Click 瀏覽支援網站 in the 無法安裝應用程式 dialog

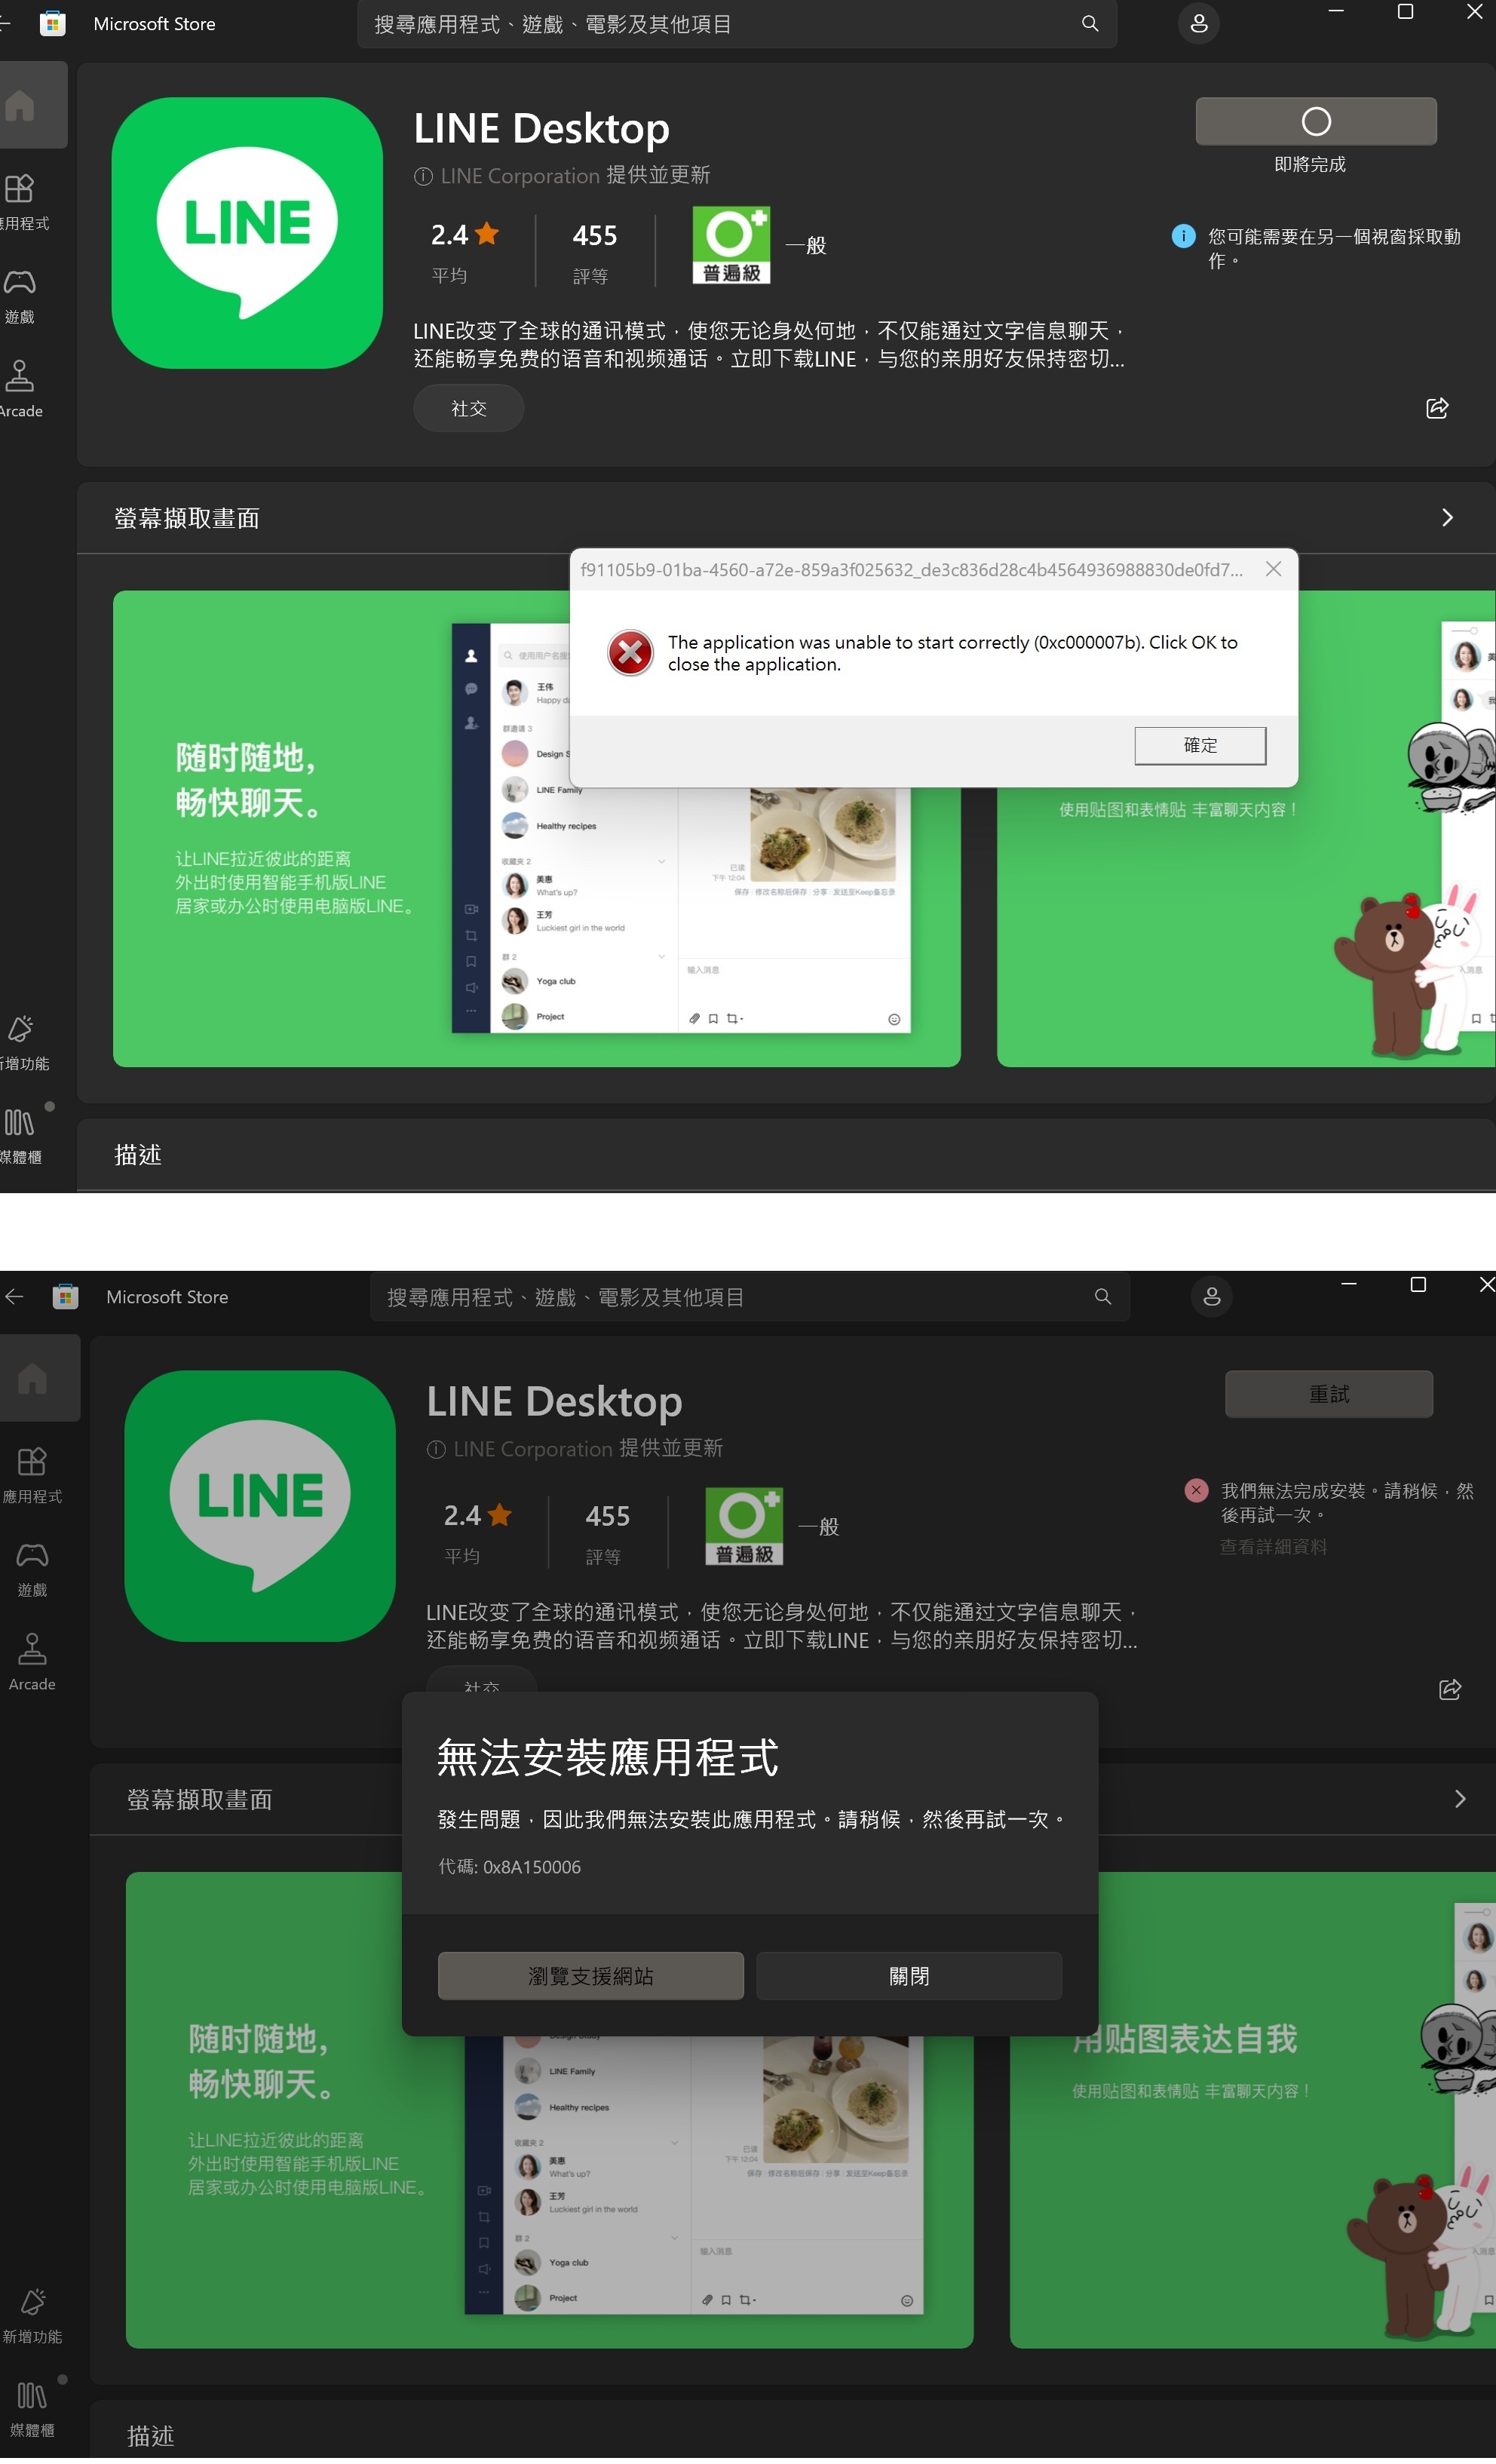(x=590, y=1976)
